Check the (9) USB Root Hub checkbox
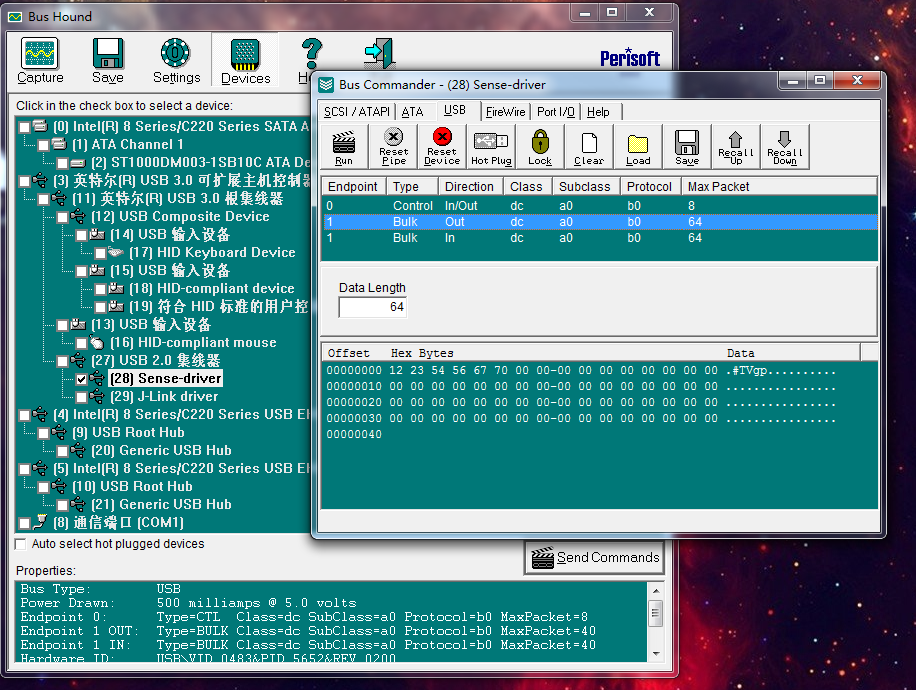The height and width of the screenshot is (690, 916). (x=44, y=434)
